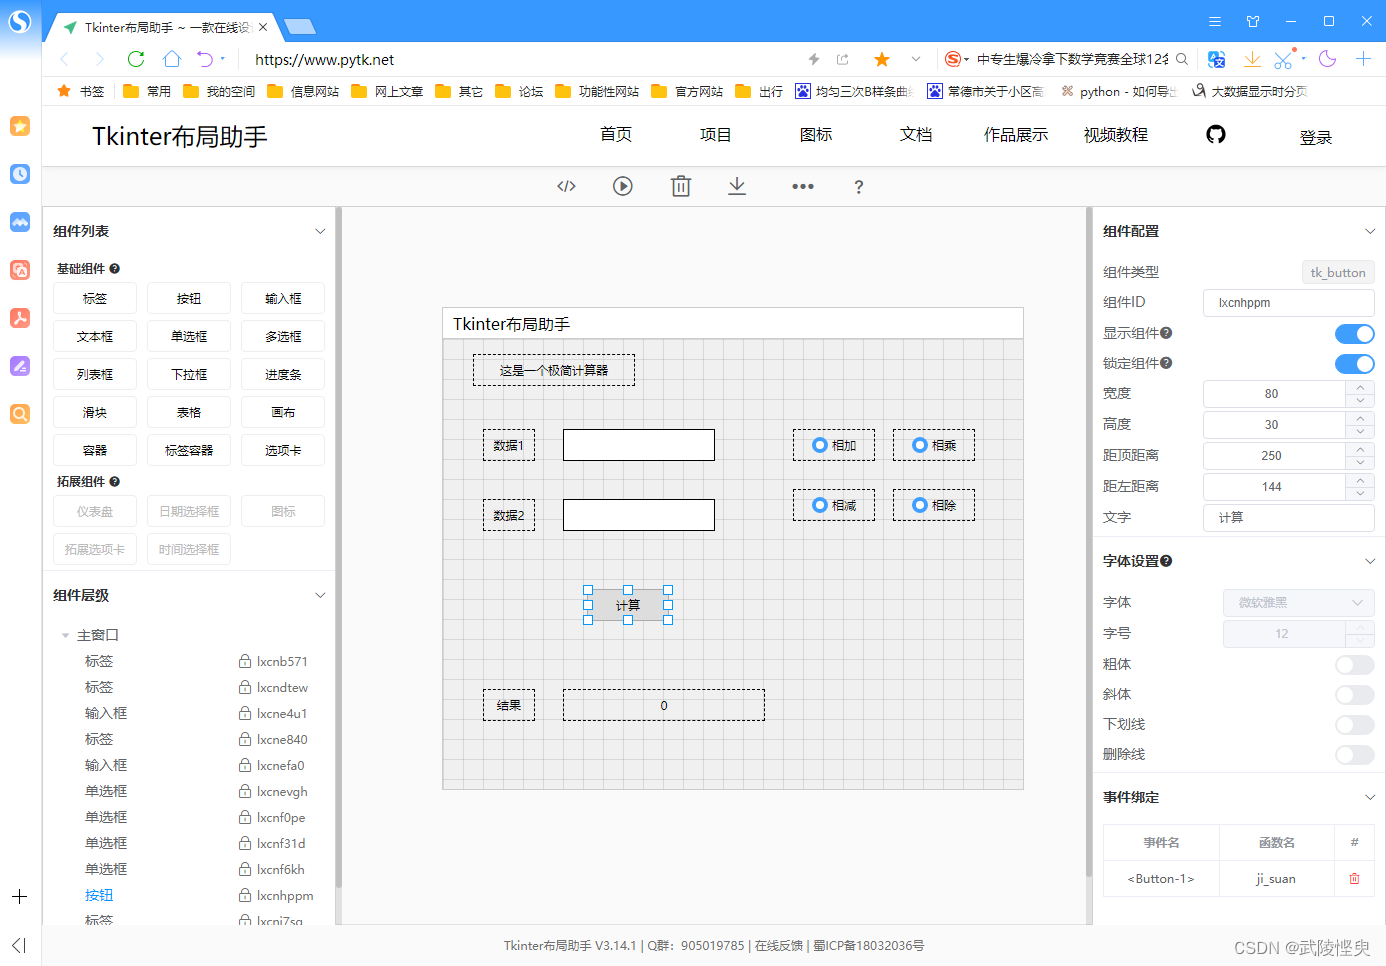Open the 书签 bookmarks bar item
The image size is (1386, 966).
81,91
